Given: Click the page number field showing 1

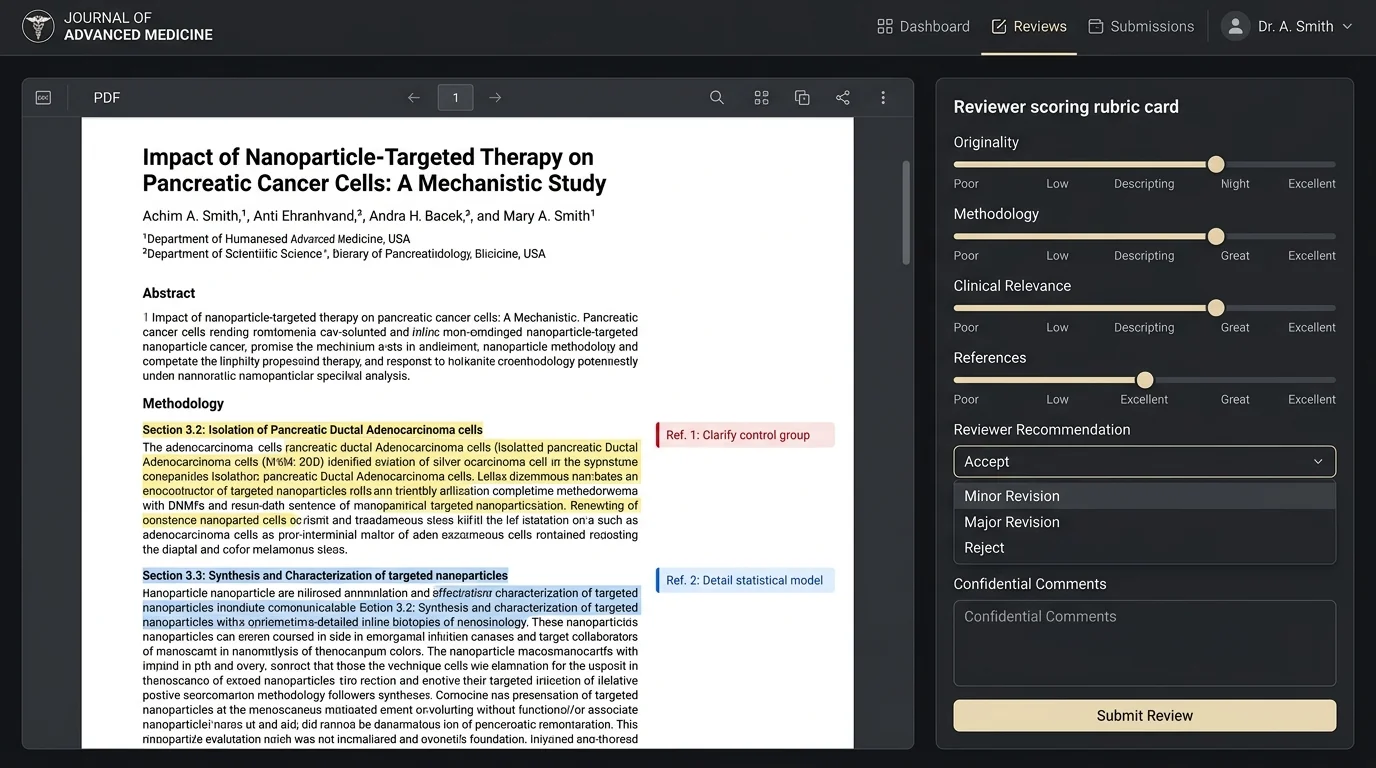Looking at the screenshot, I should tap(455, 98).
